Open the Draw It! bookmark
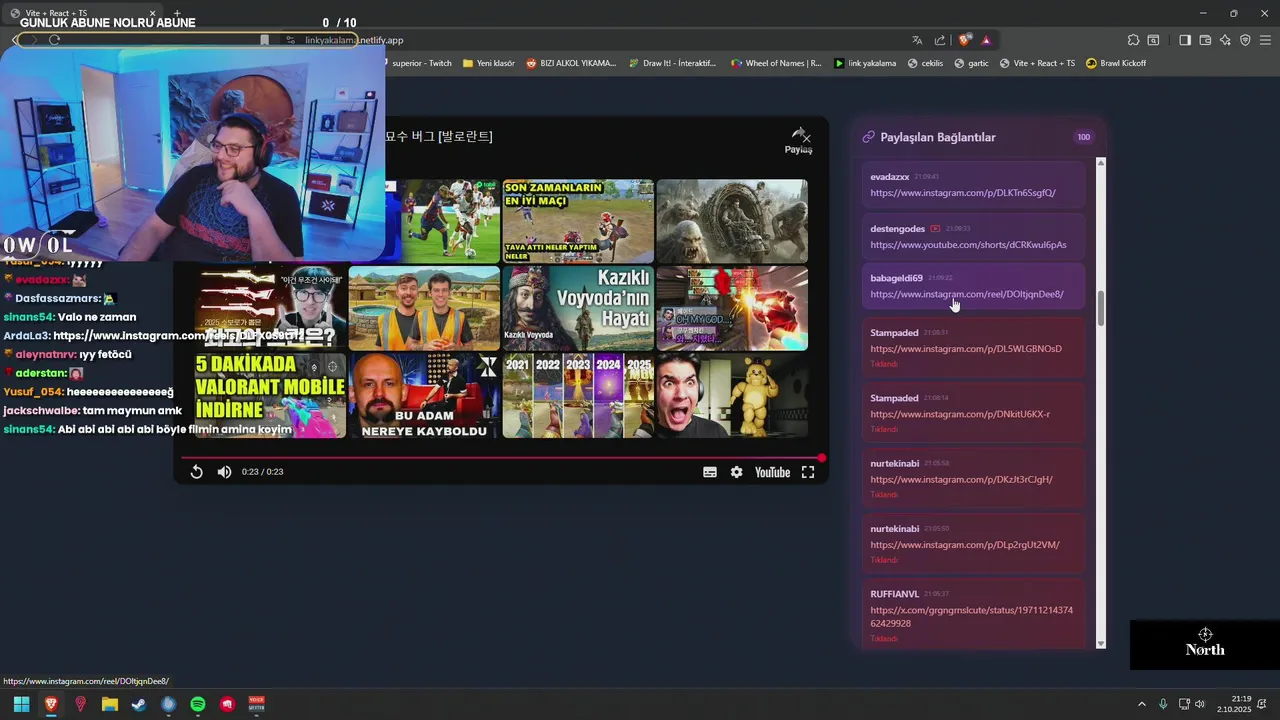 tap(673, 63)
